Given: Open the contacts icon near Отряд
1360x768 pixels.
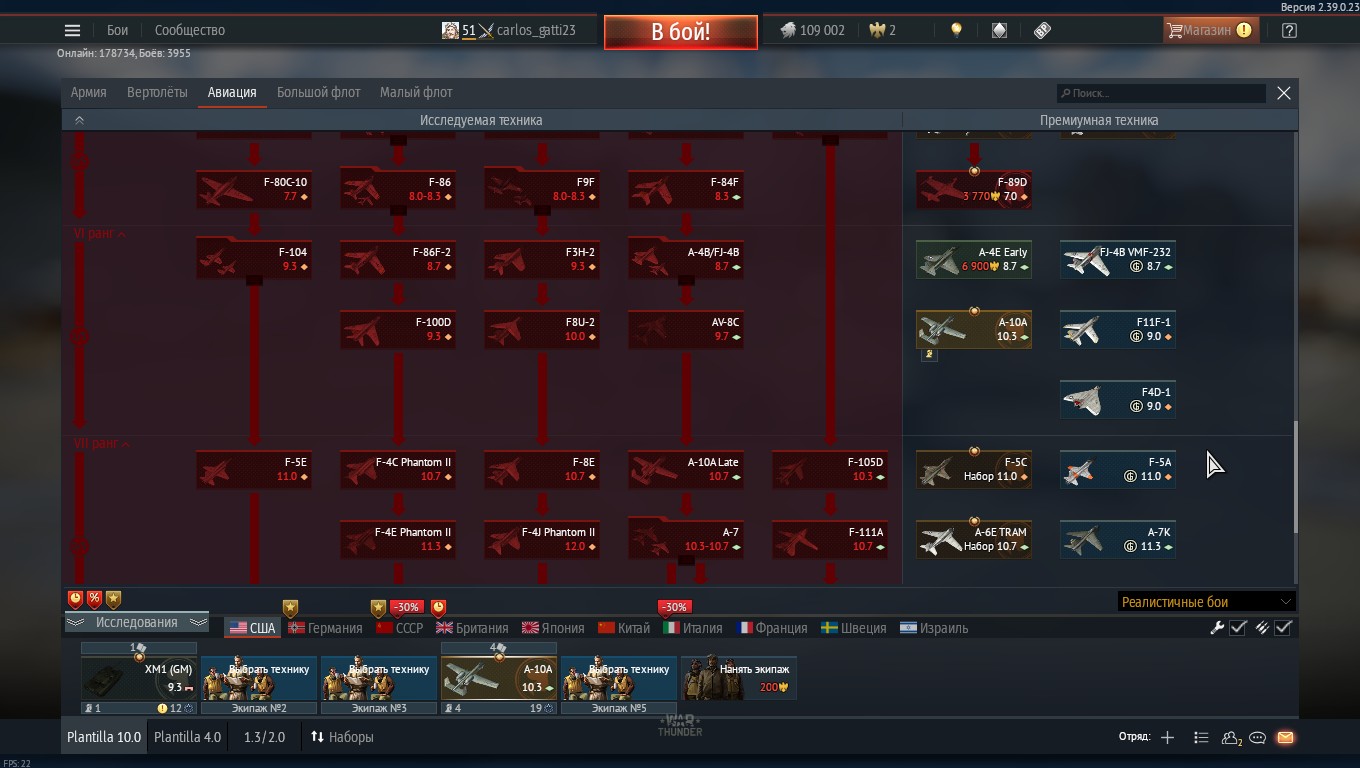Looking at the screenshot, I should [x=1231, y=738].
